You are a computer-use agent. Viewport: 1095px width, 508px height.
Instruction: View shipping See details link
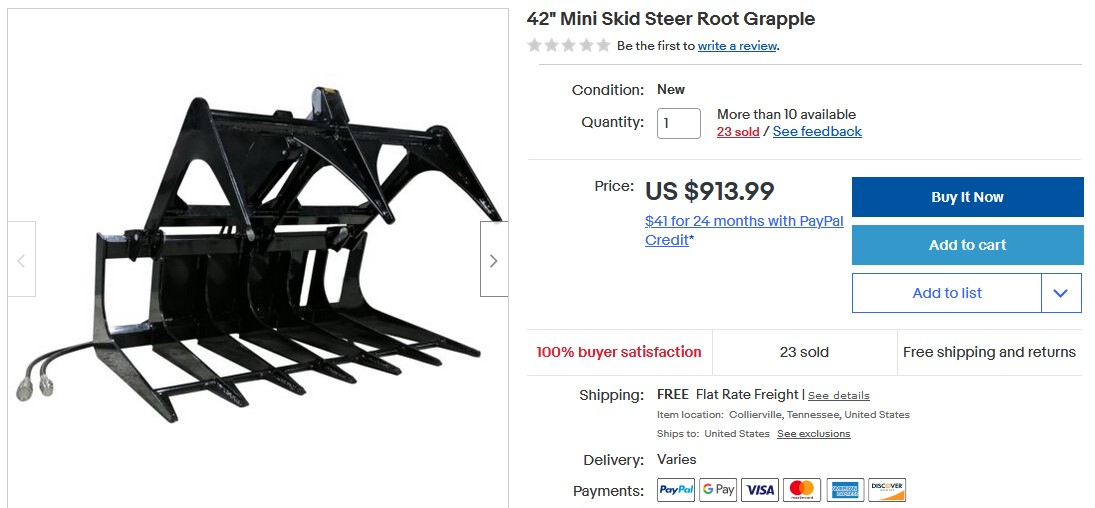click(x=839, y=395)
